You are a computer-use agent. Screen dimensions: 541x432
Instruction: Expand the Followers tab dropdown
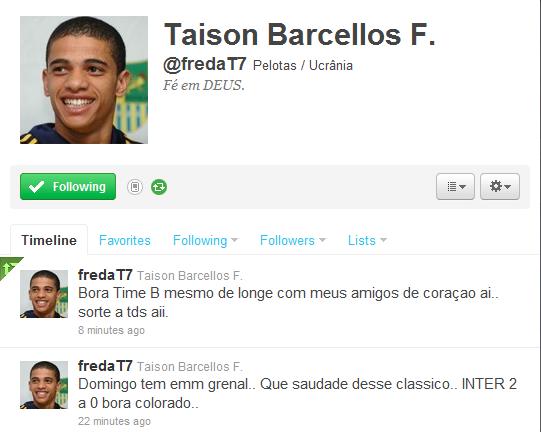[293, 240]
